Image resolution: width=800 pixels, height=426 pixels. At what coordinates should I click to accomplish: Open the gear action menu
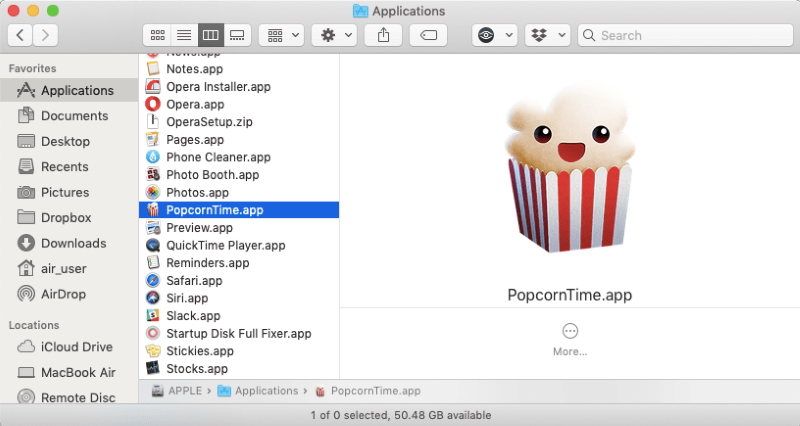click(x=334, y=35)
